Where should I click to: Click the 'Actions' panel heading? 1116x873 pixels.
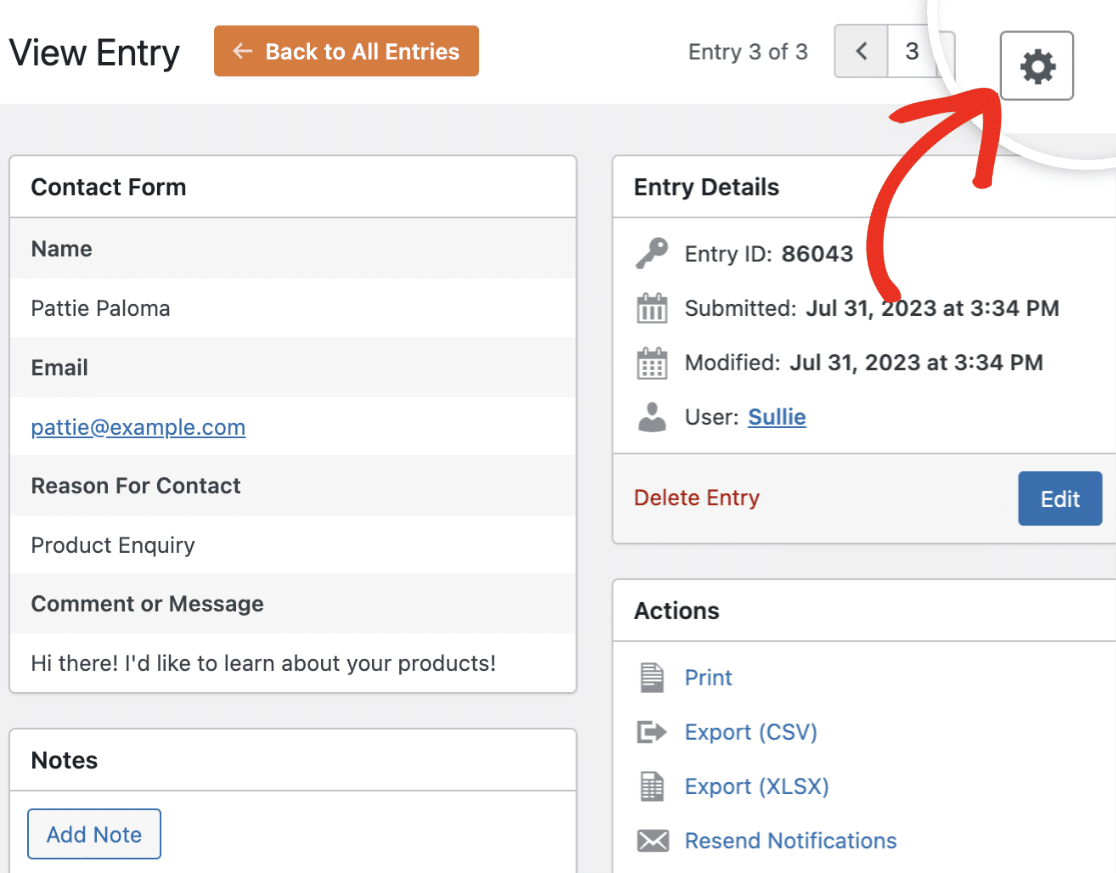click(x=676, y=610)
